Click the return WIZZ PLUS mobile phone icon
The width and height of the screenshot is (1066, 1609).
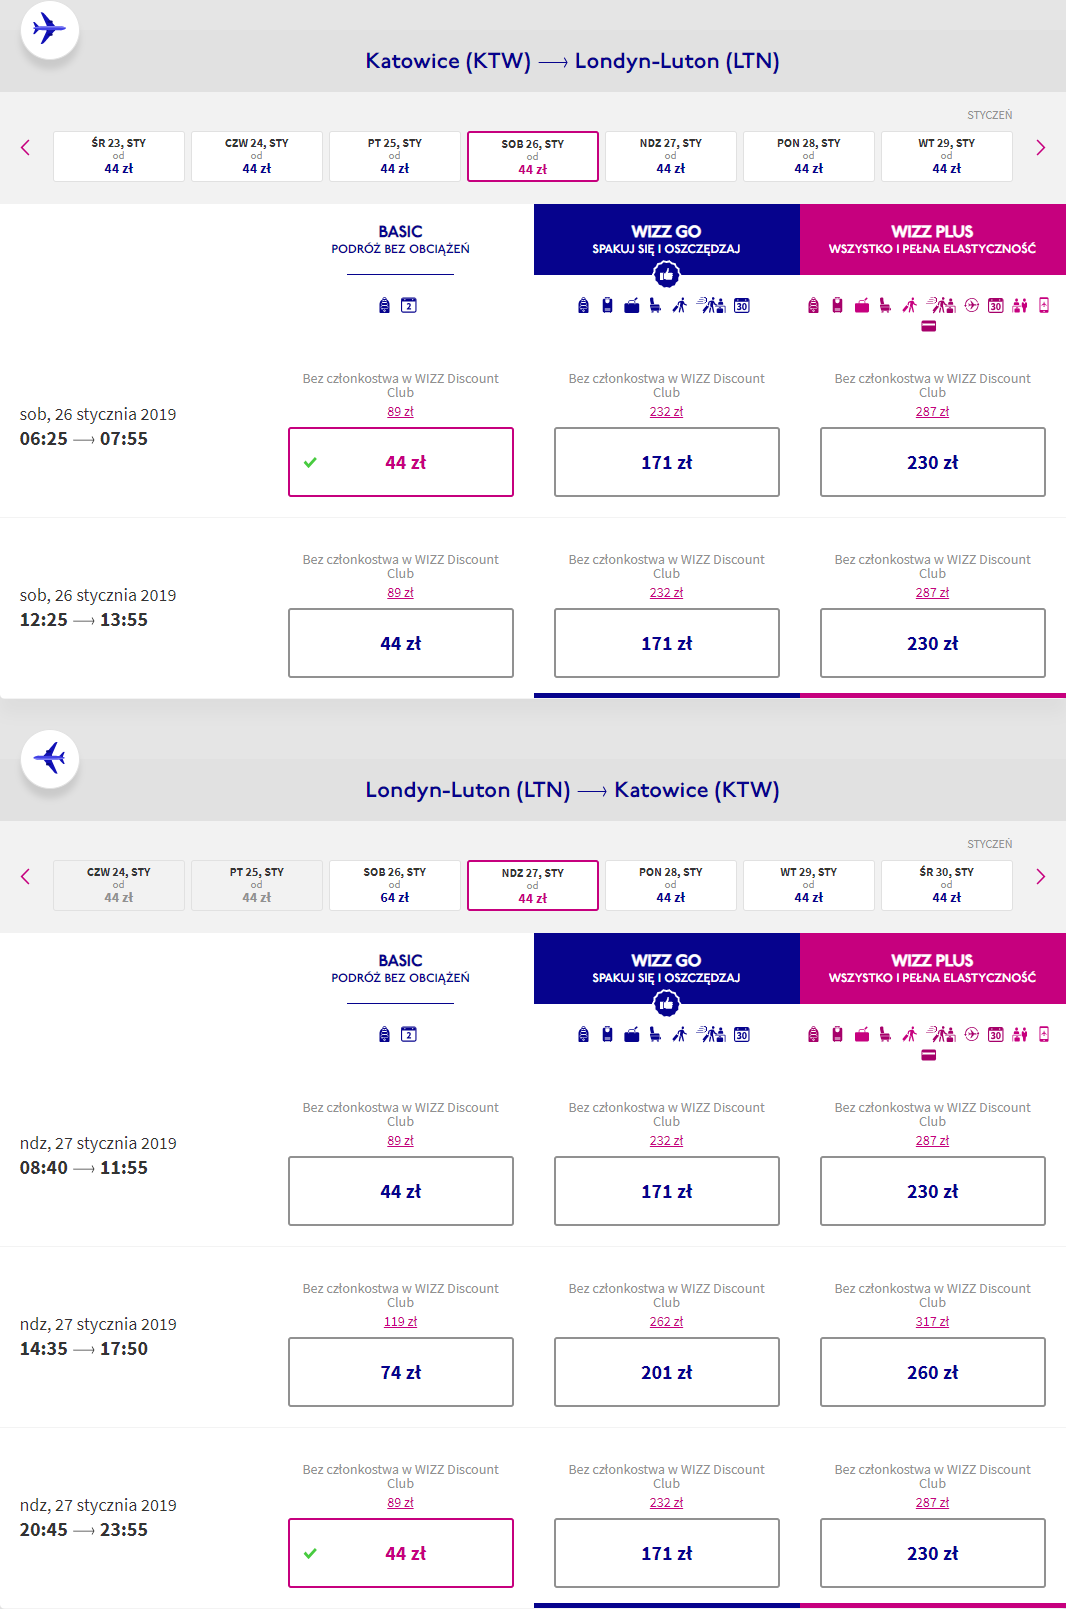[1044, 1035]
